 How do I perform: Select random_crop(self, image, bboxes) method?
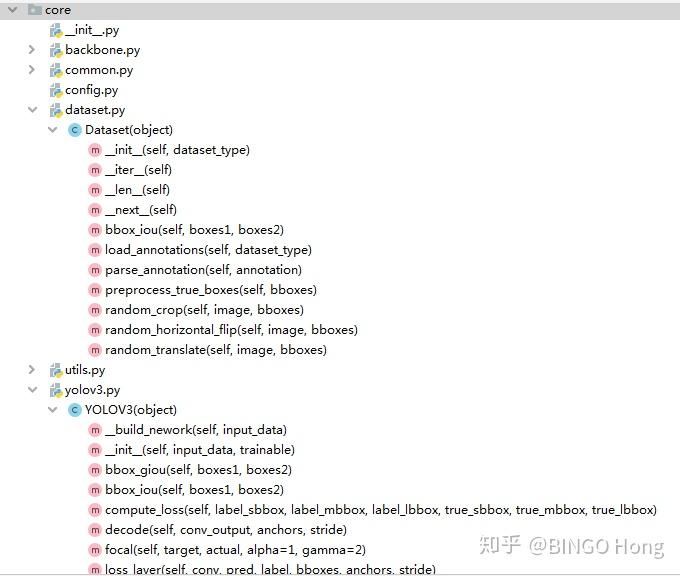click(204, 310)
